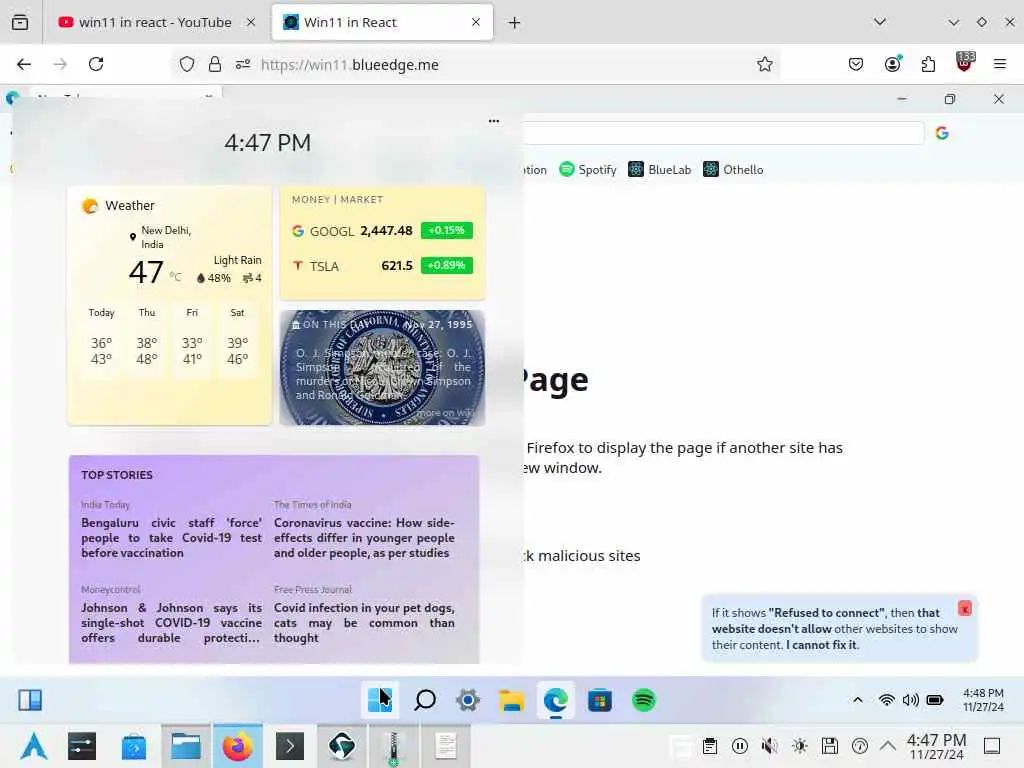The image size is (1024, 768).
Task: Close the 'win11 in react - YouTube' tab
Action: (x=251, y=22)
